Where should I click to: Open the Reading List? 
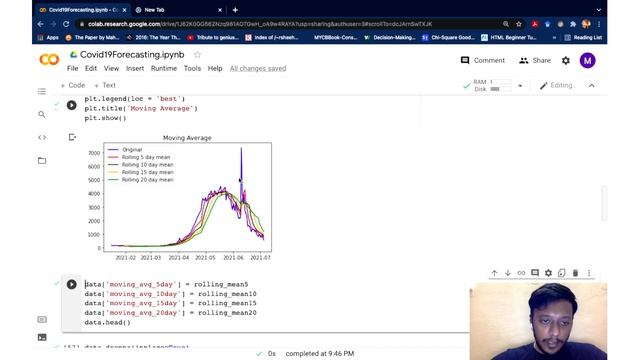[x=583, y=38]
